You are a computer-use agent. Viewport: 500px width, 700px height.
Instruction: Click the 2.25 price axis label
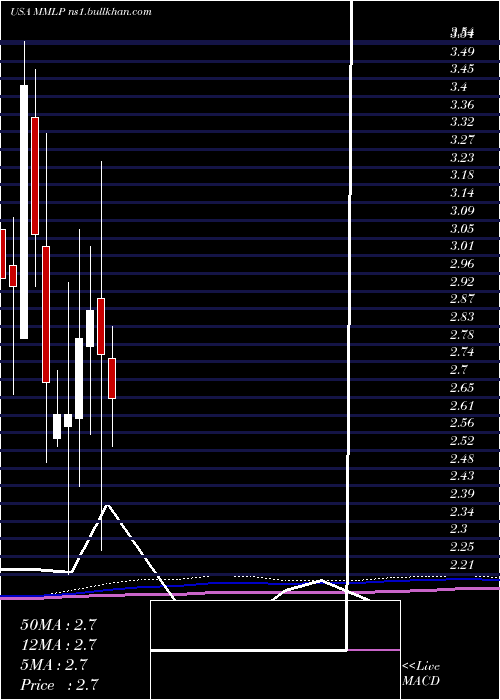click(462, 547)
